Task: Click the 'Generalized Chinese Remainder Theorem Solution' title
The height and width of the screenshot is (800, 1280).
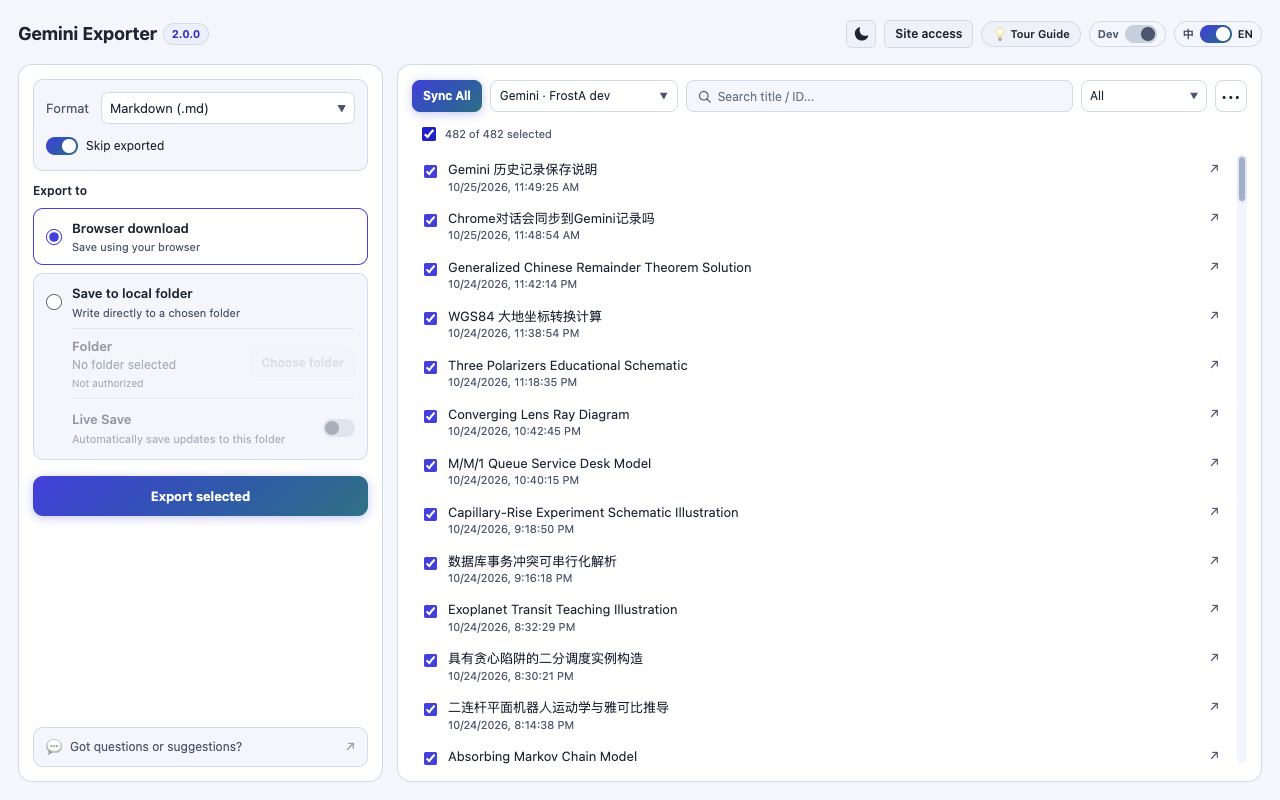Action: pos(600,268)
